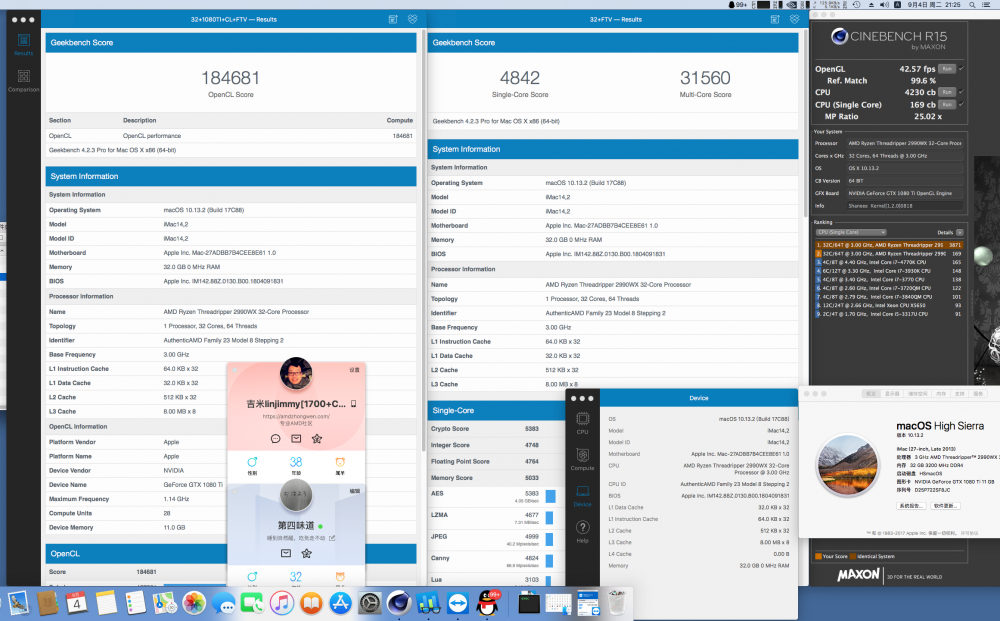The width and height of the screenshot is (1000, 621).
Task: Toggle CPU test checkbox in Cinebench
Action: pos(961,92)
